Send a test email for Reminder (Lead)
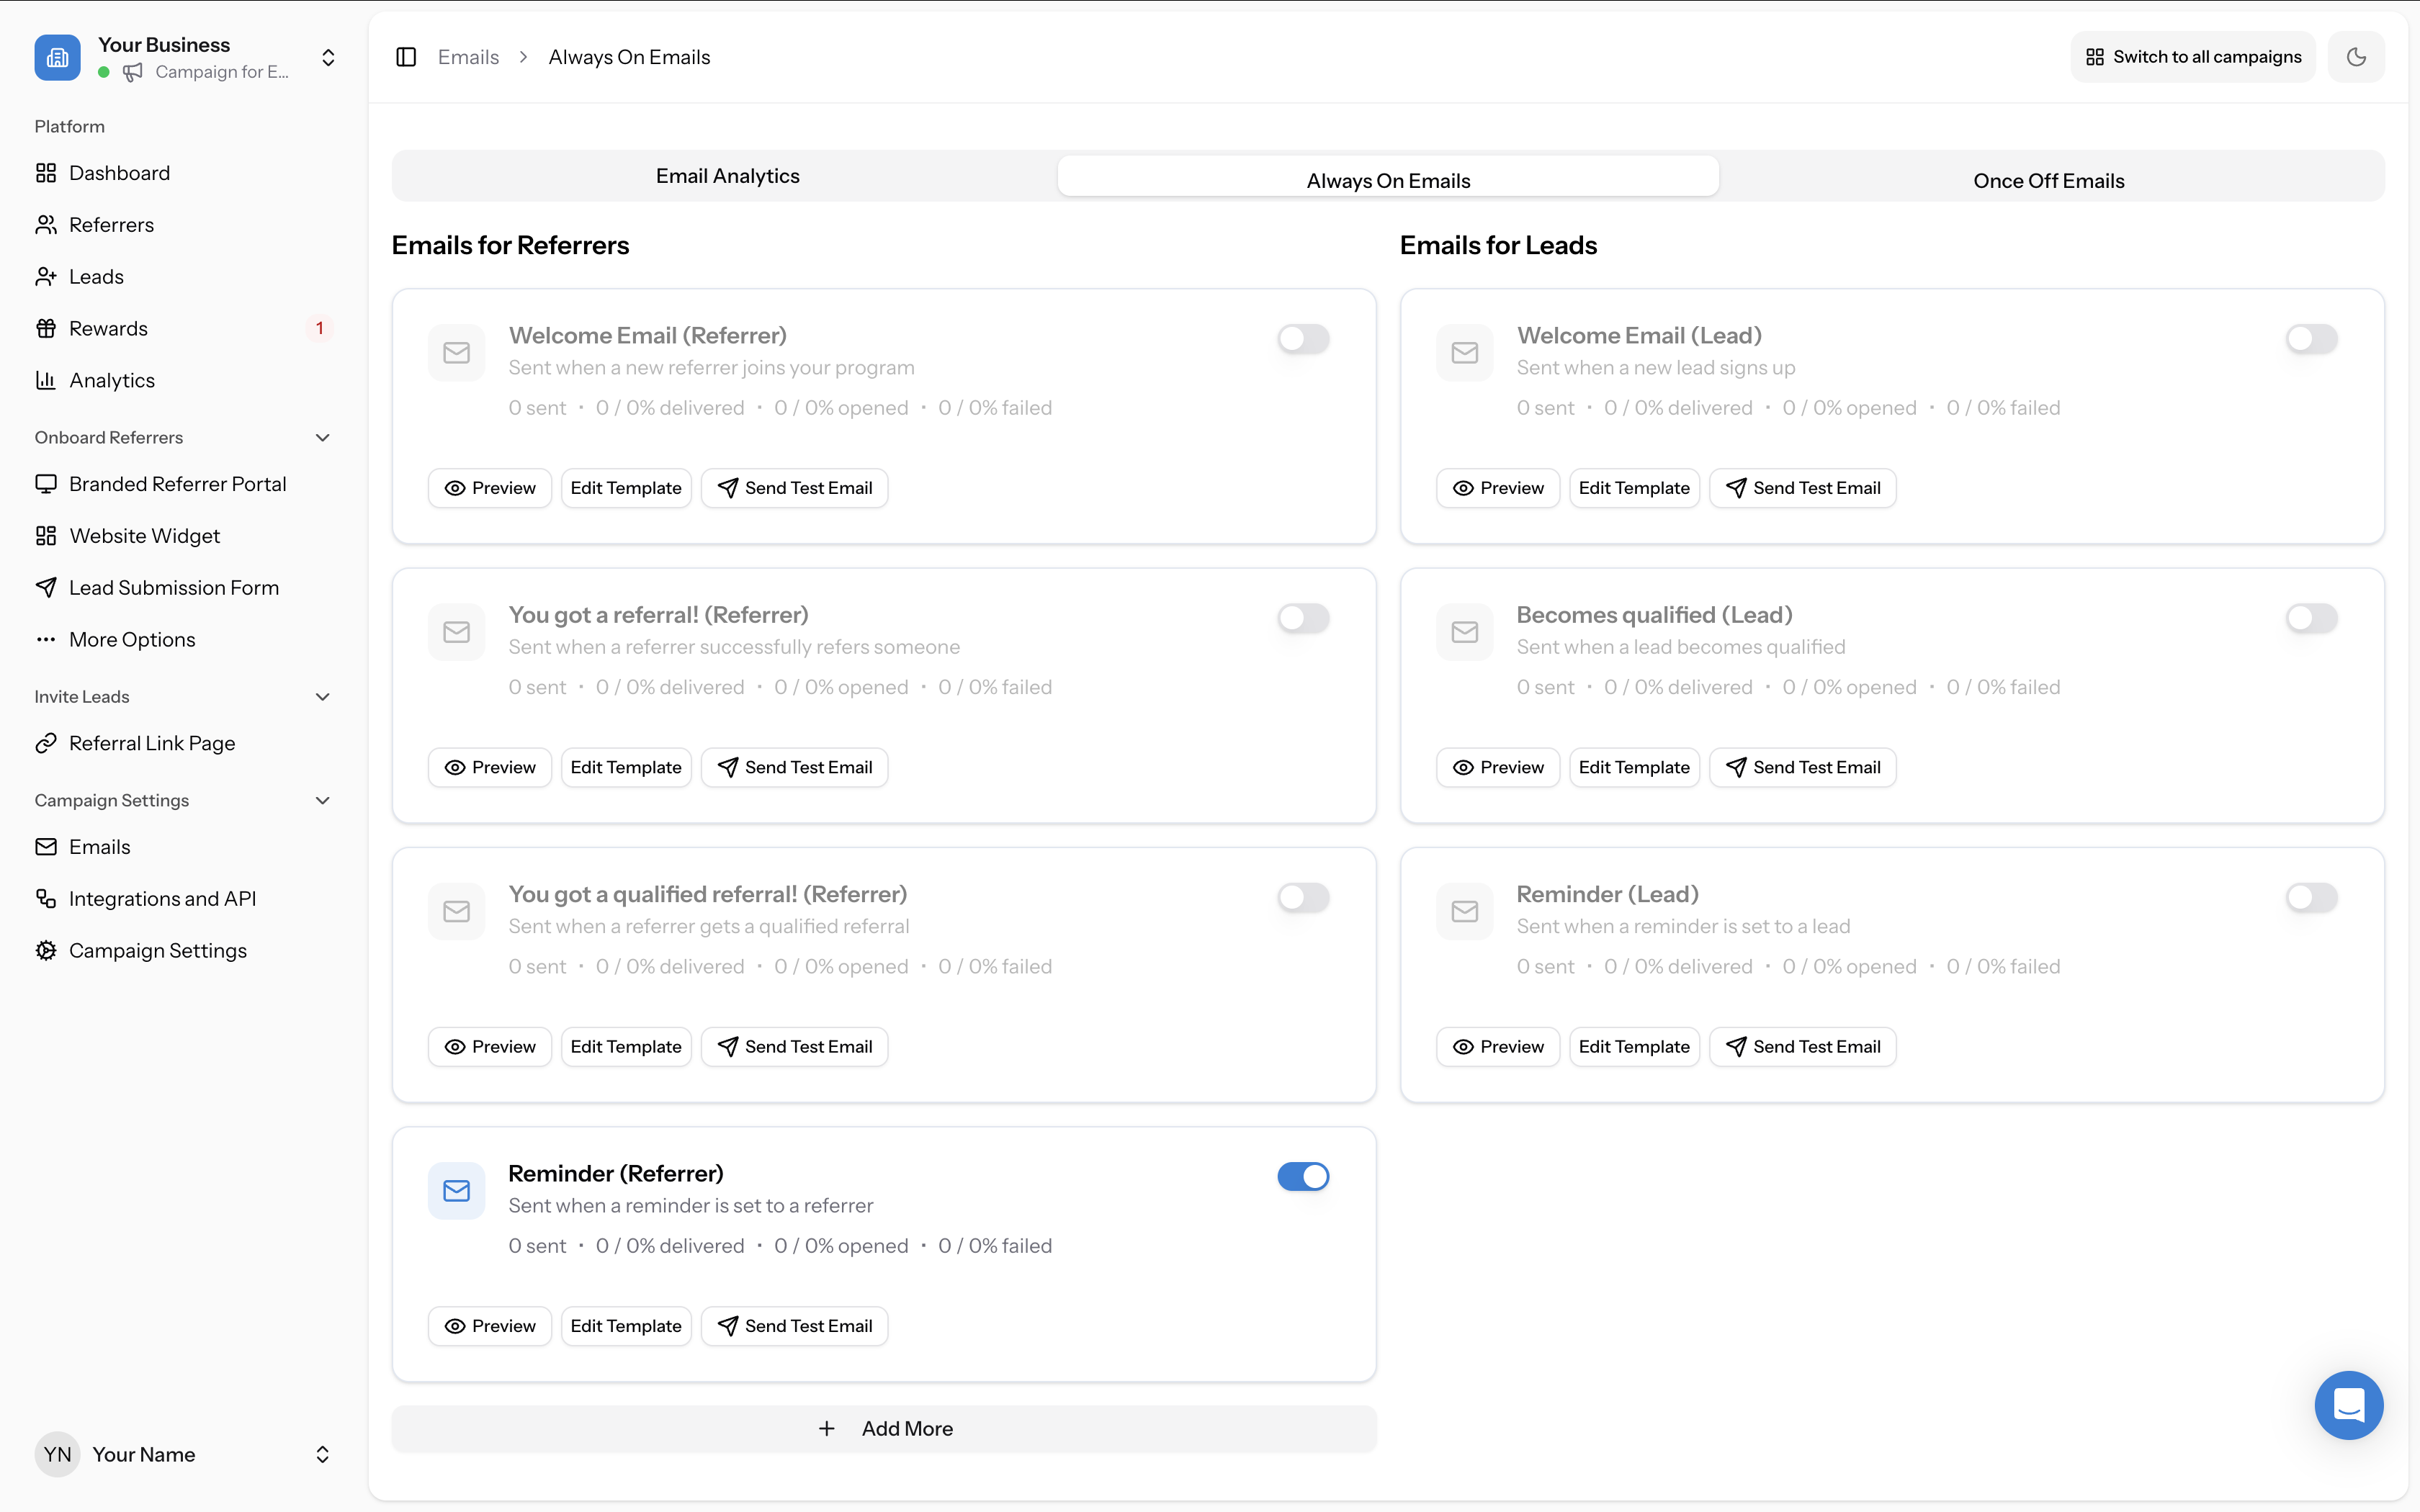The image size is (2420, 1512). 1802,1046
